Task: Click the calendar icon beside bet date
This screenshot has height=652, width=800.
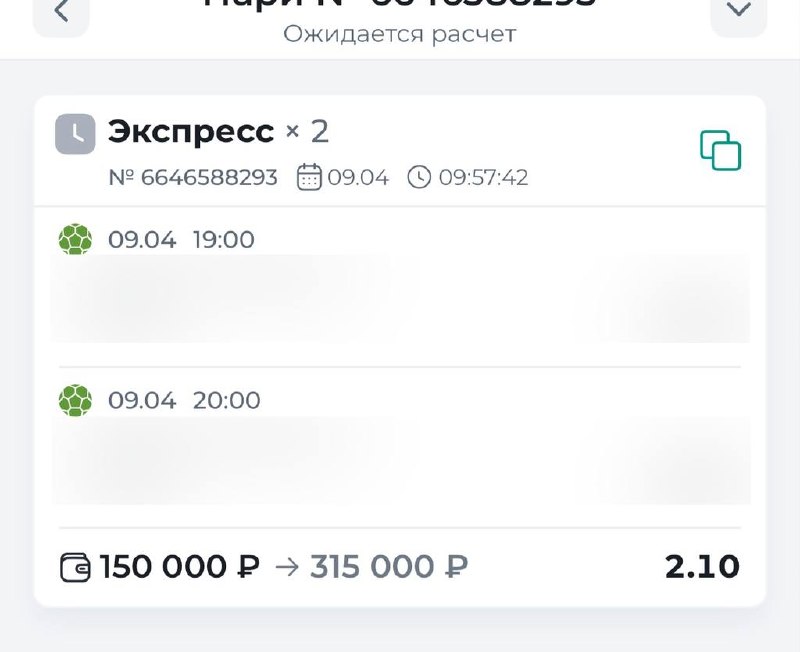Action: 310,178
